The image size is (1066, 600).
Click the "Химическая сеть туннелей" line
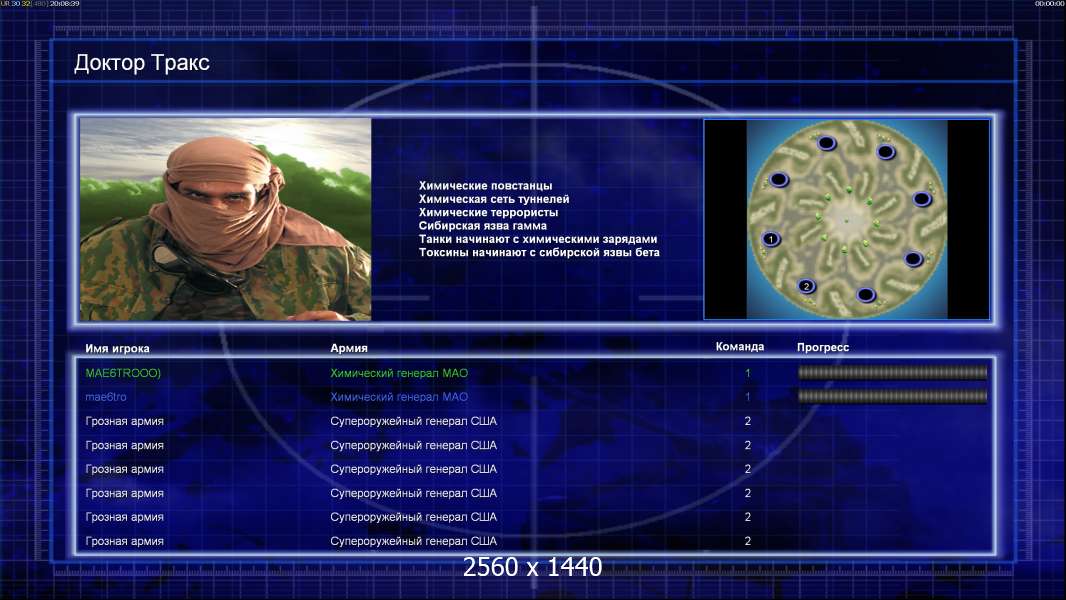point(494,199)
